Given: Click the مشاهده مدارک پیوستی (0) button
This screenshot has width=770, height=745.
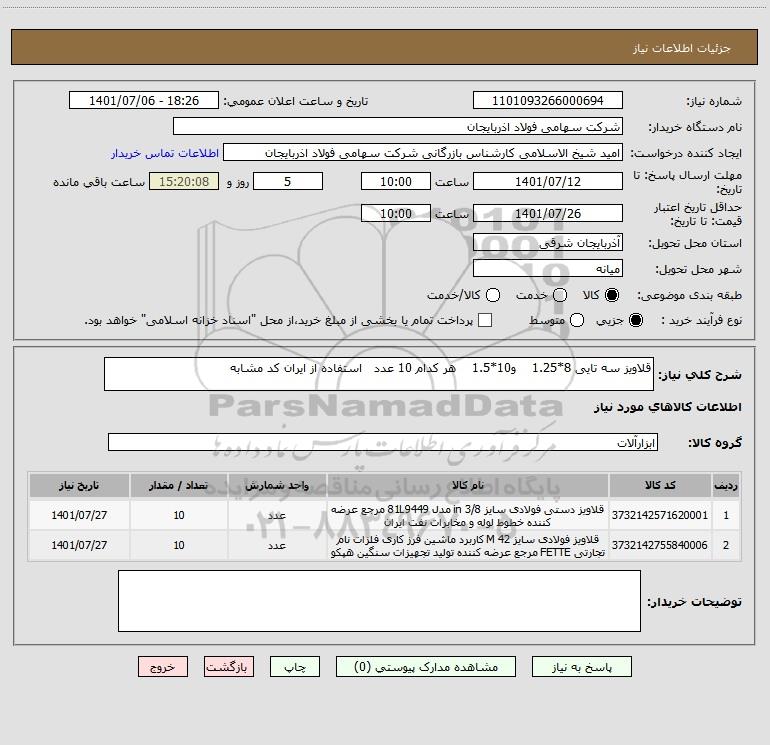Looking at the screenshot, I should click(426, 667).
